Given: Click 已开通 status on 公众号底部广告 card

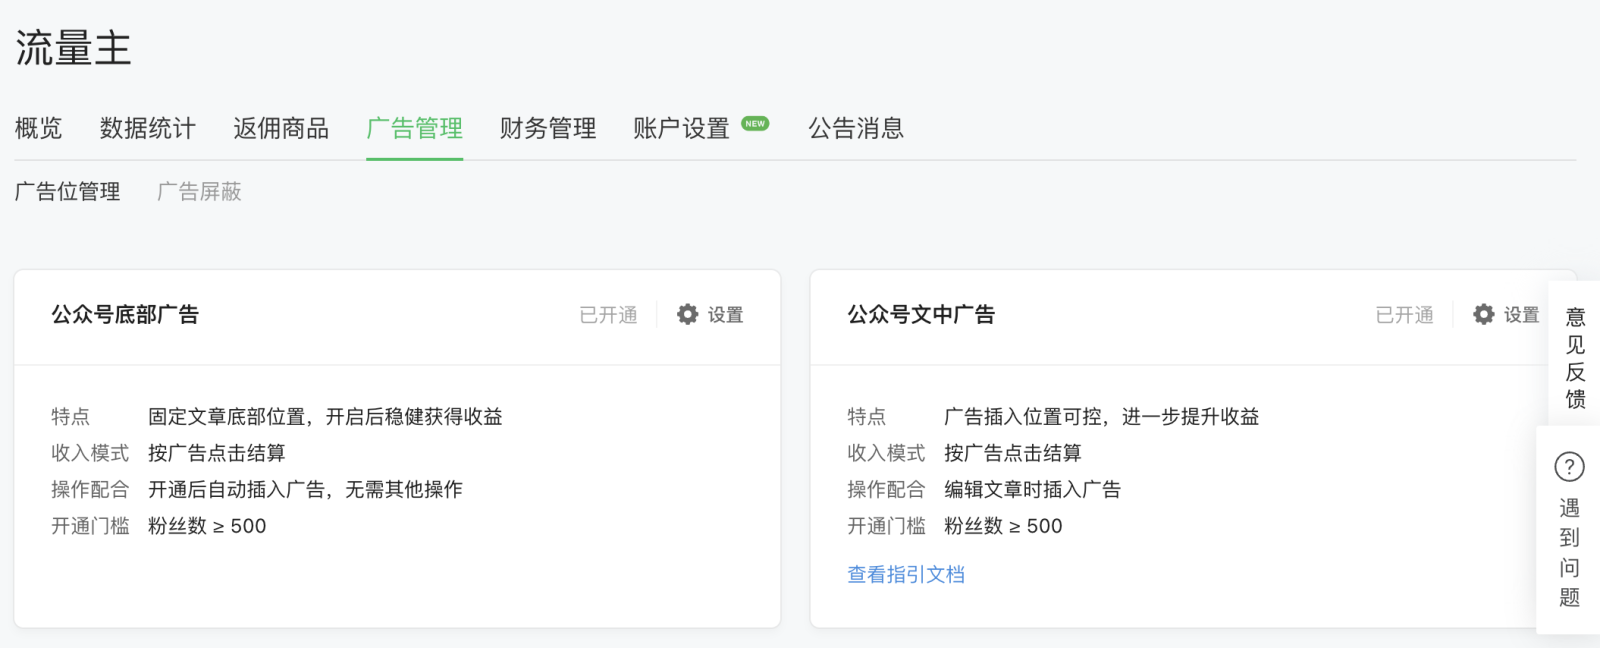Looking at the screenshot, I should (608, 315).
